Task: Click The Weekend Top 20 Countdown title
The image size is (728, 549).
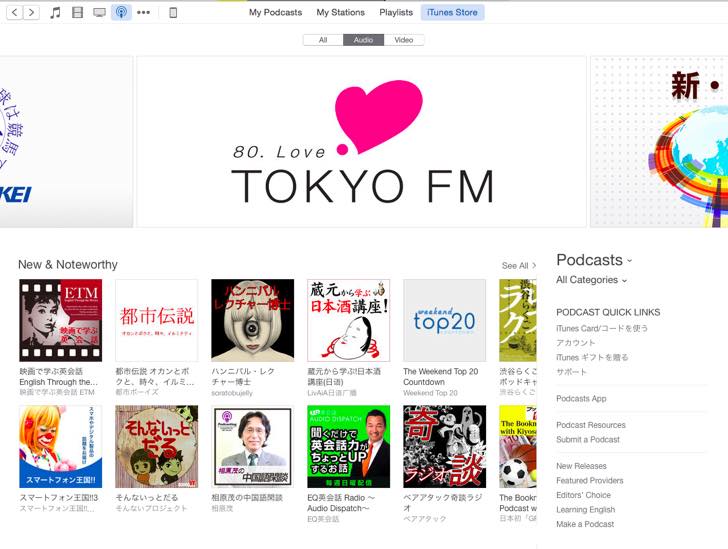Action: pos(441,377)
